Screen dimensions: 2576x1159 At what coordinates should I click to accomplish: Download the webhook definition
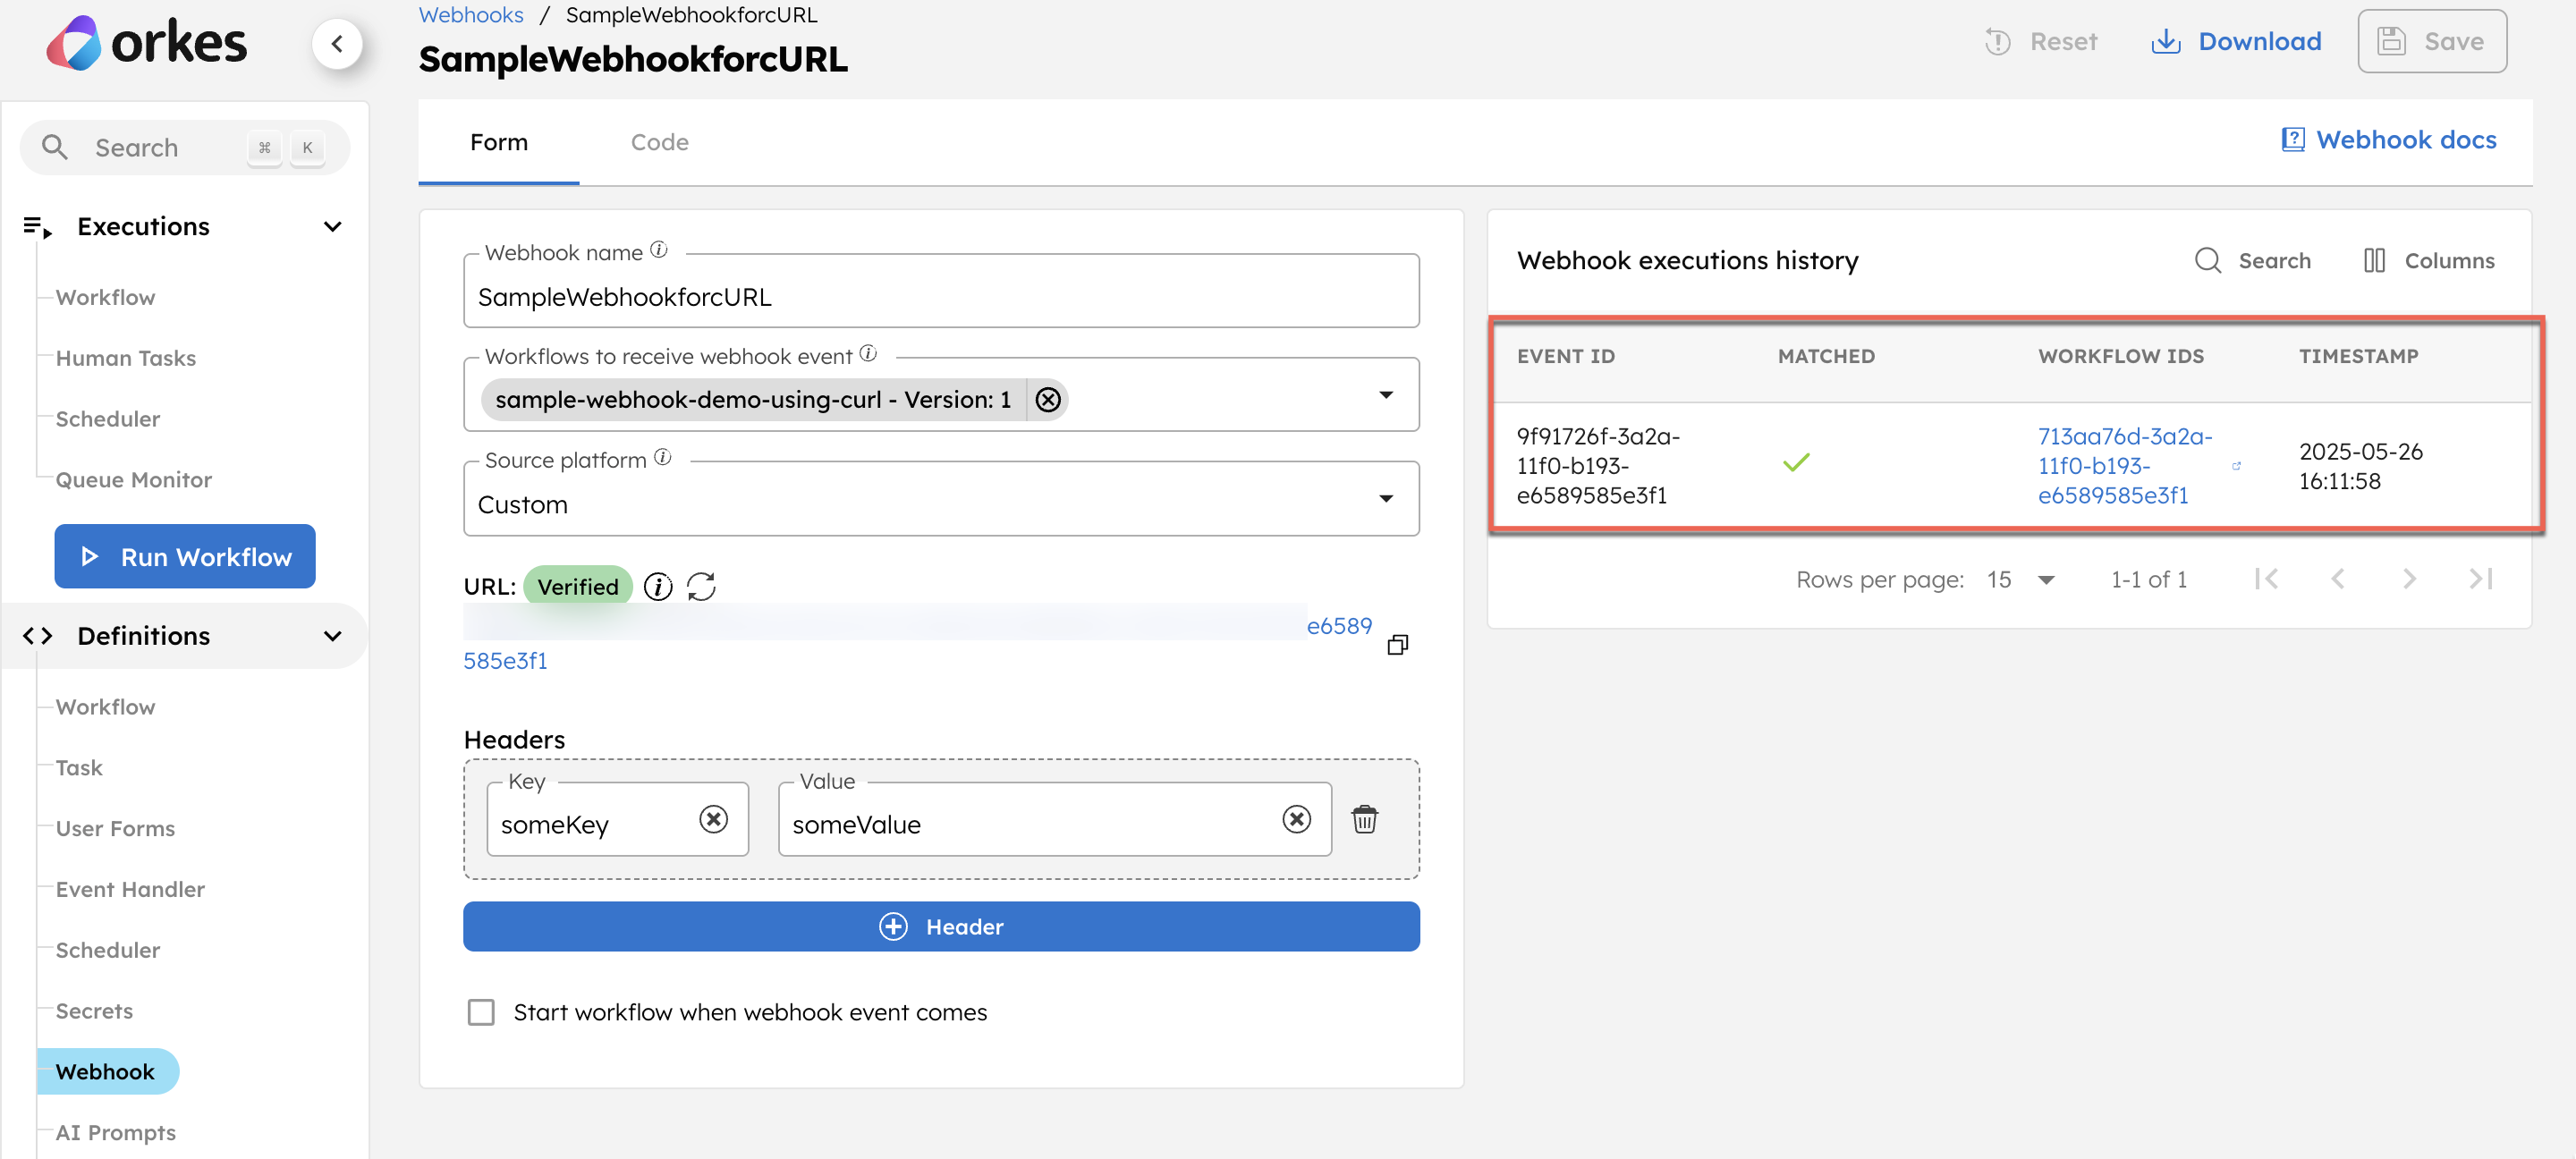coord(2236,42)
